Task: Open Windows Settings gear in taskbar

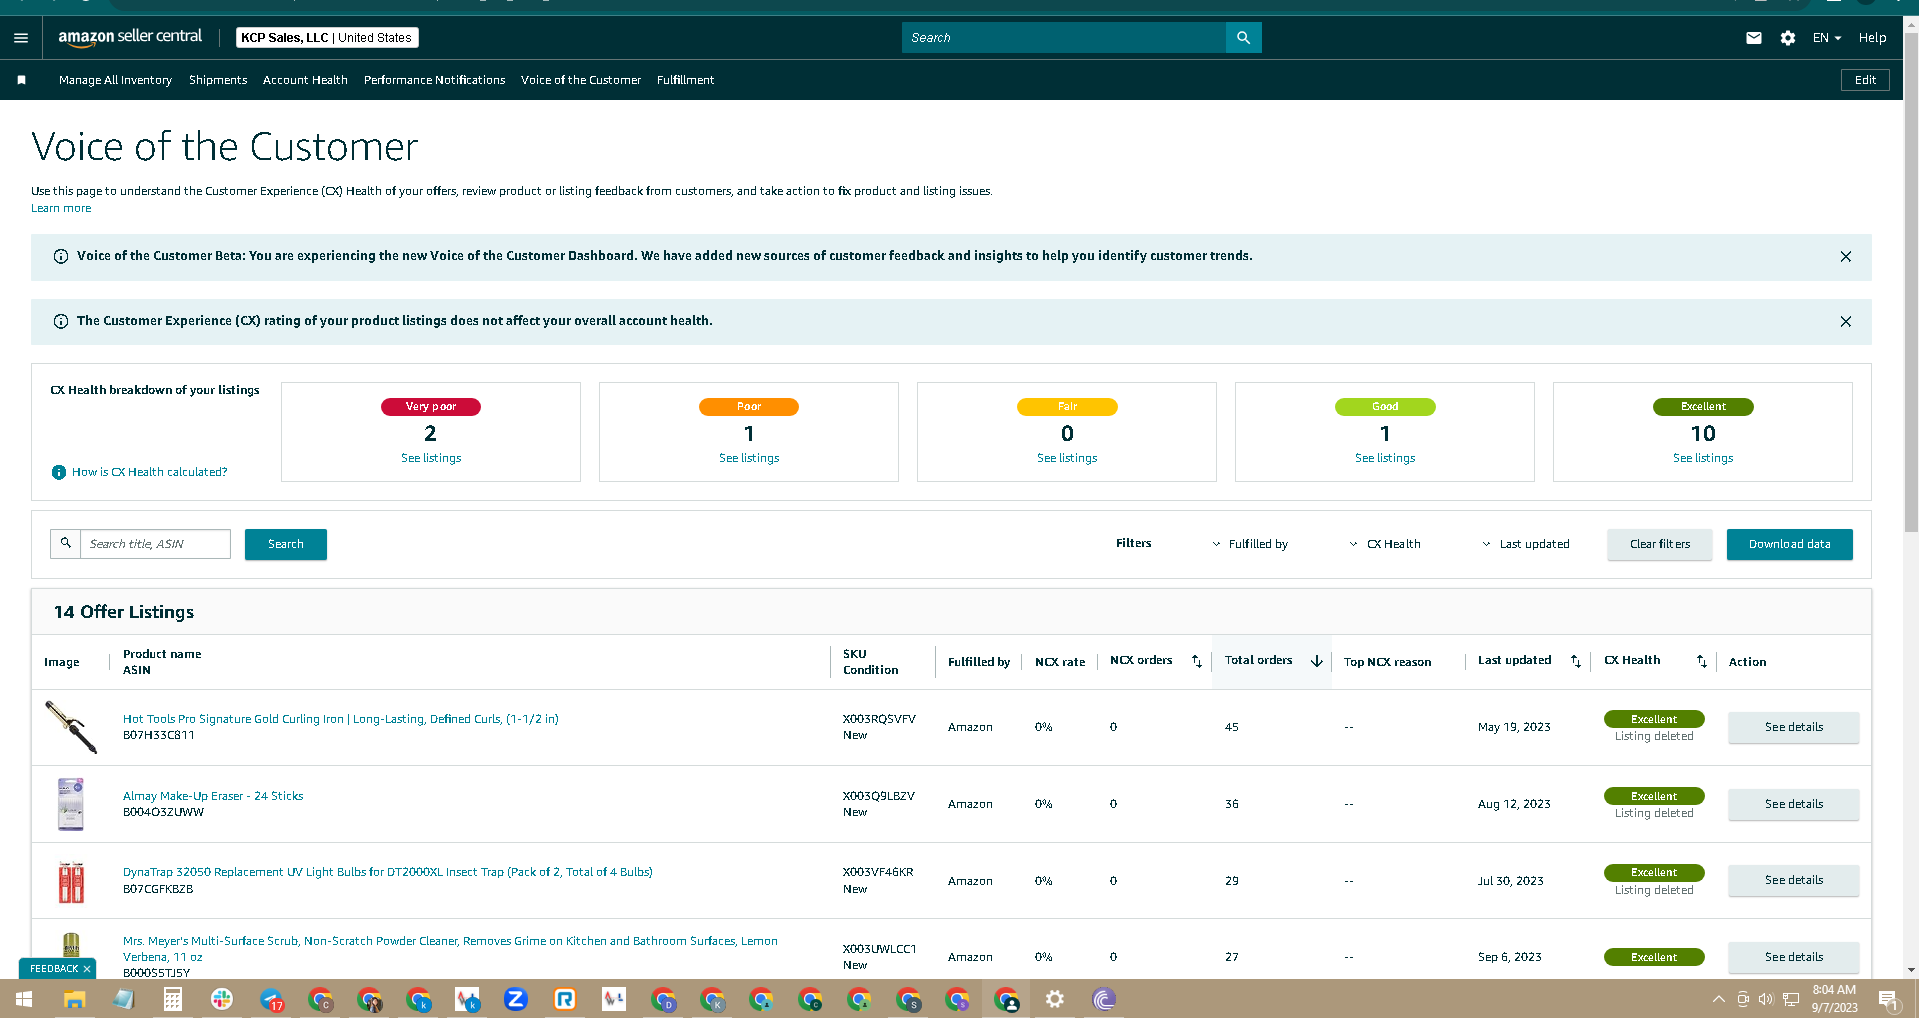Action: point(1055,999)
